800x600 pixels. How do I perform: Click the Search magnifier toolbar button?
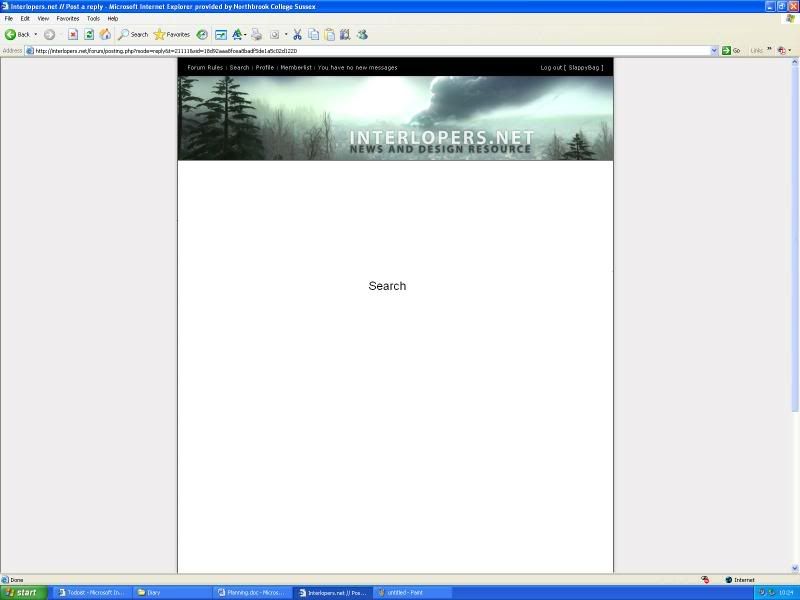[133, 34]
